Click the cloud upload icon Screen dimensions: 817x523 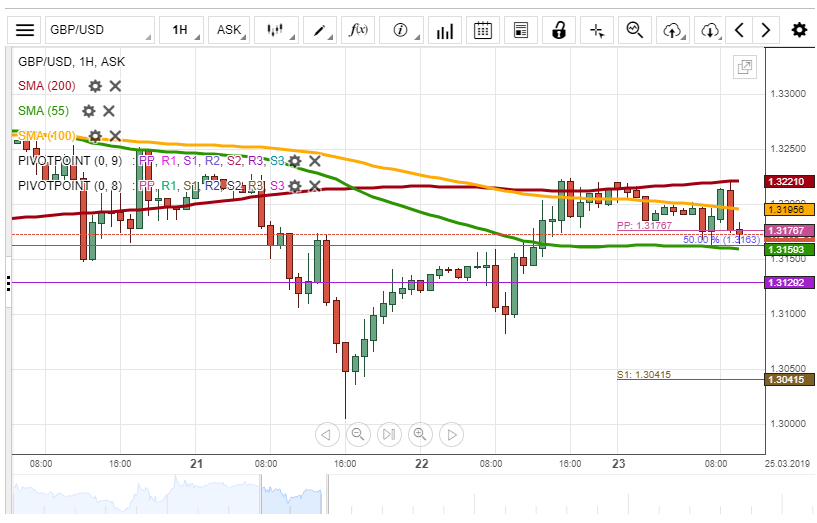click(x=672, y=30)
